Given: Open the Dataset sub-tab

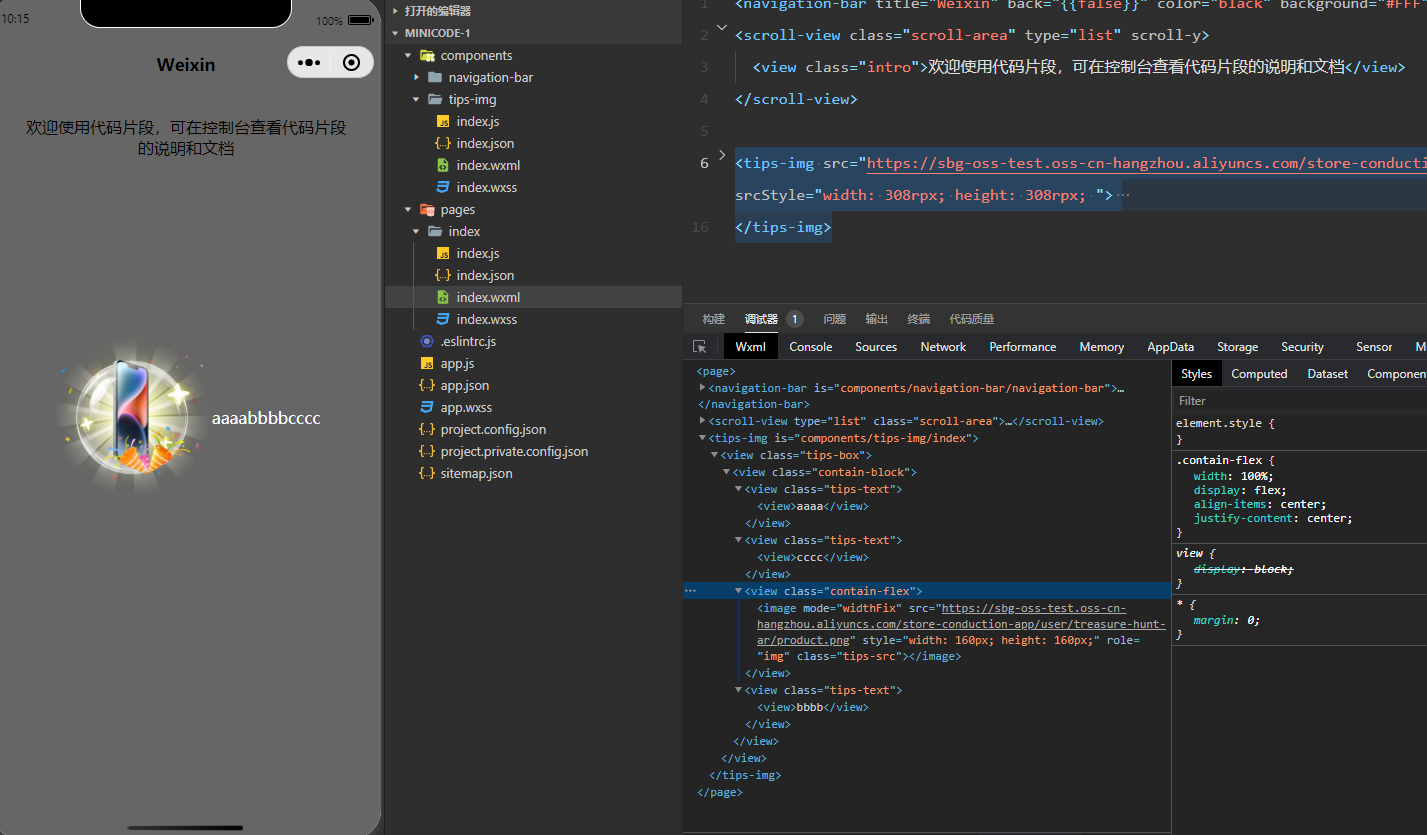Looking at the screenshot, I should tap(1327, 374).
